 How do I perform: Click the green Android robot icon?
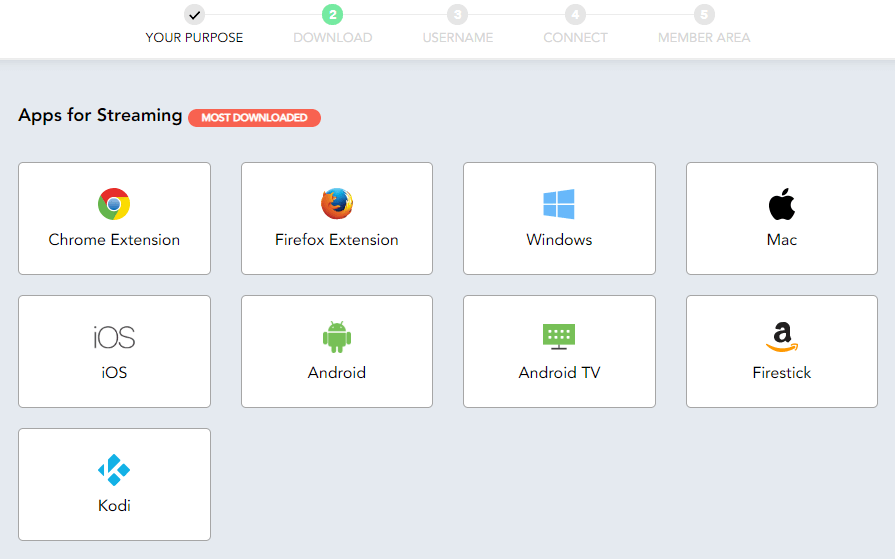click(337, 337)
